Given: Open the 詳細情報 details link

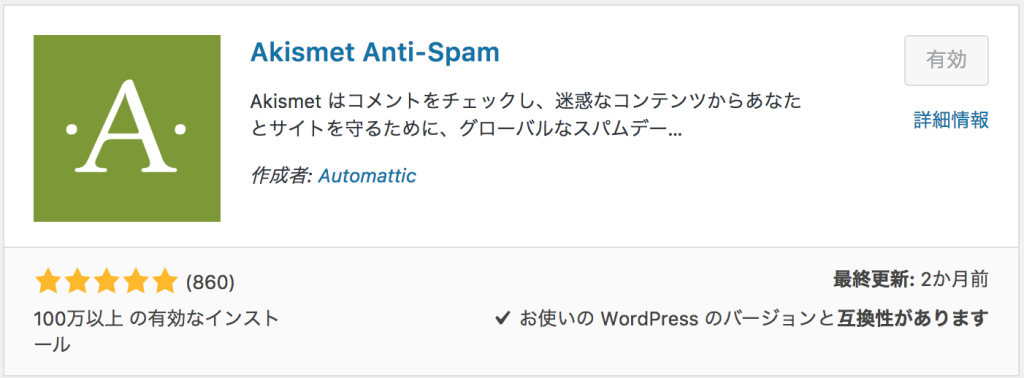Looking at the screenshot, I should click(951, 120).
